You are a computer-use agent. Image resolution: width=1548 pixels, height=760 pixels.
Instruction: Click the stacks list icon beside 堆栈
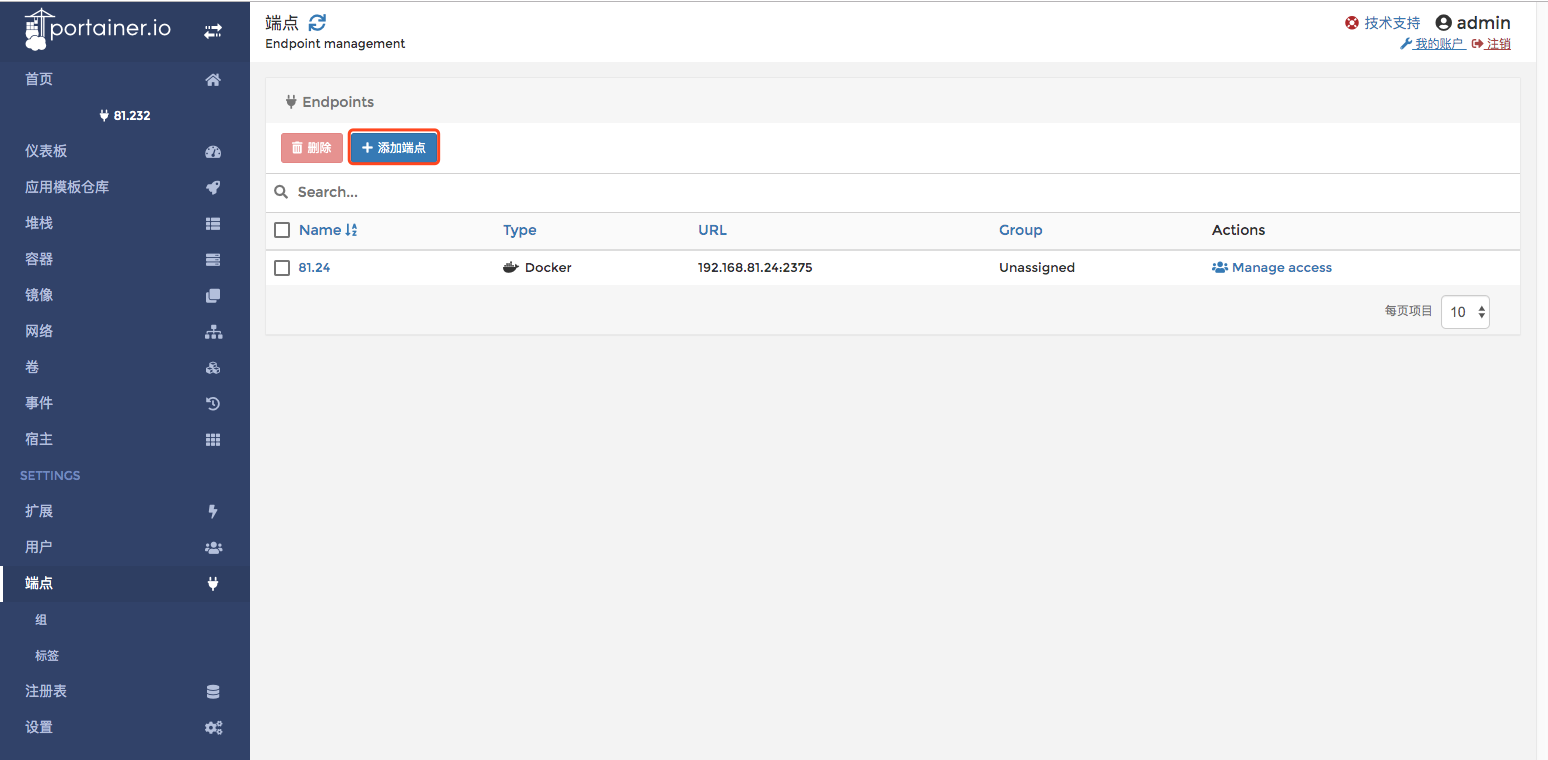click(213, 224)
